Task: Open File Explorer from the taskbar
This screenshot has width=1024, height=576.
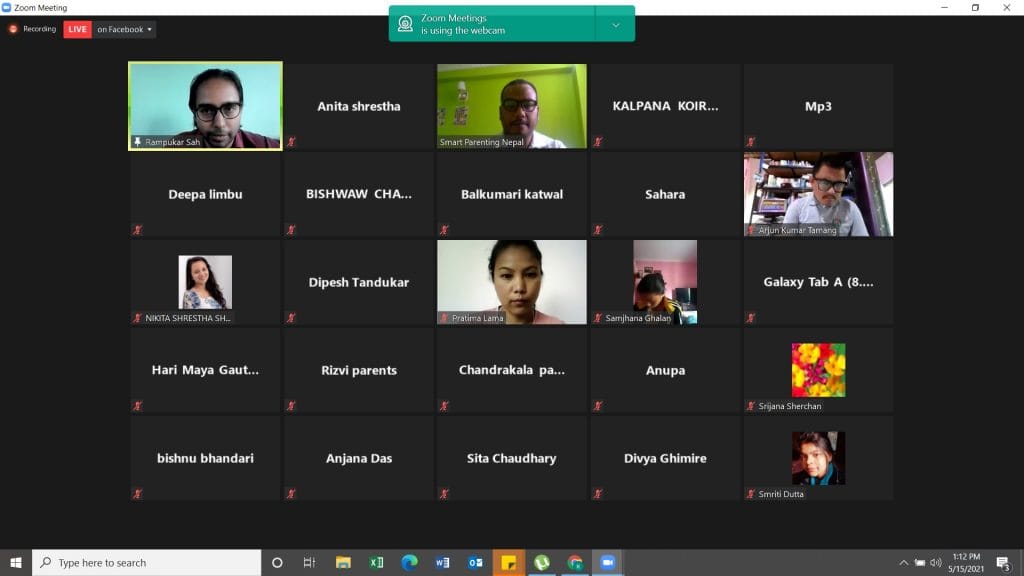Action: (343, 562)
